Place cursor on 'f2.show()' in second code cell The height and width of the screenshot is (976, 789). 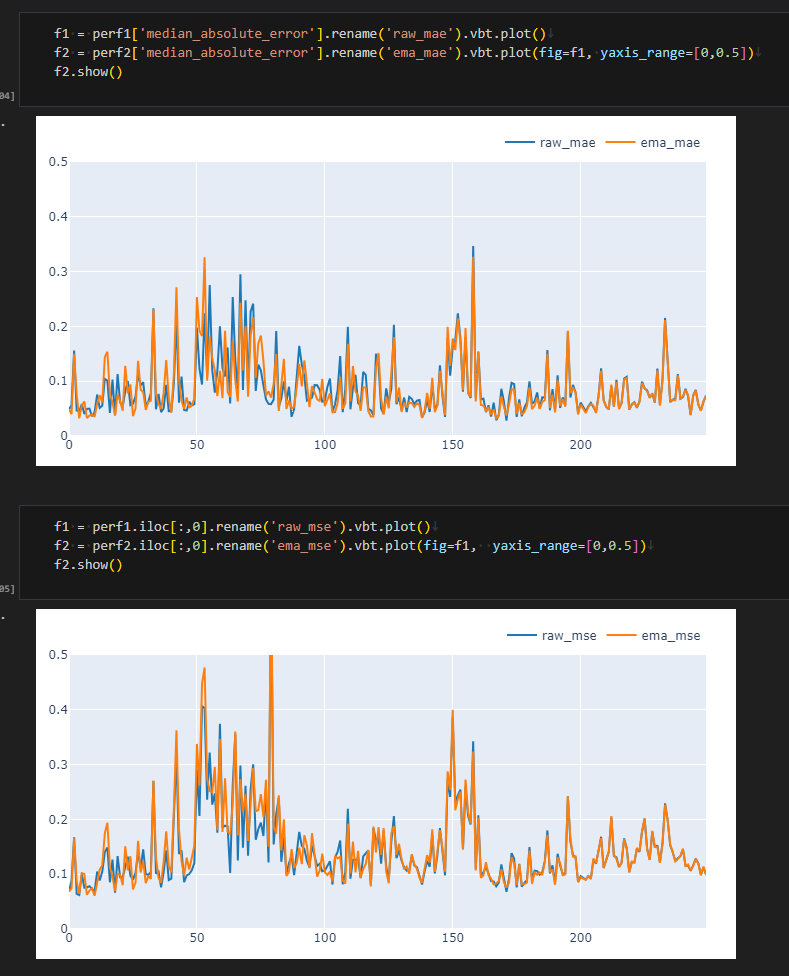[x=88, y=565]
